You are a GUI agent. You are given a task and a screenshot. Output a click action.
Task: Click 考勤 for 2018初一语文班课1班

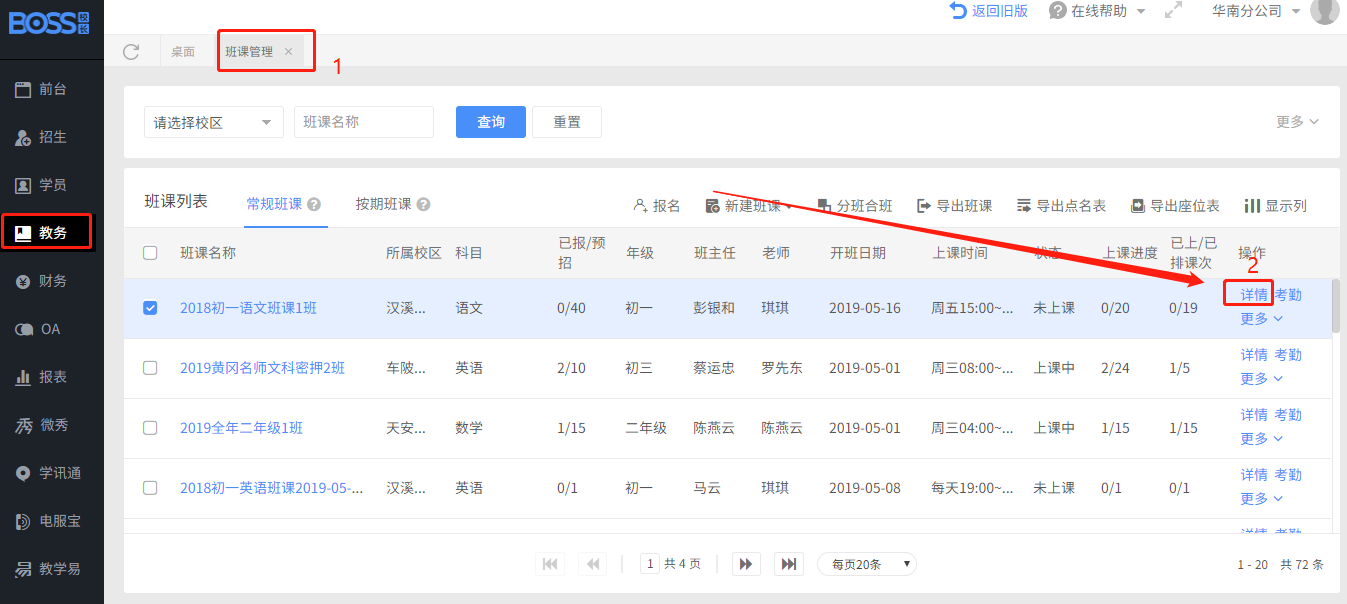1288,295
